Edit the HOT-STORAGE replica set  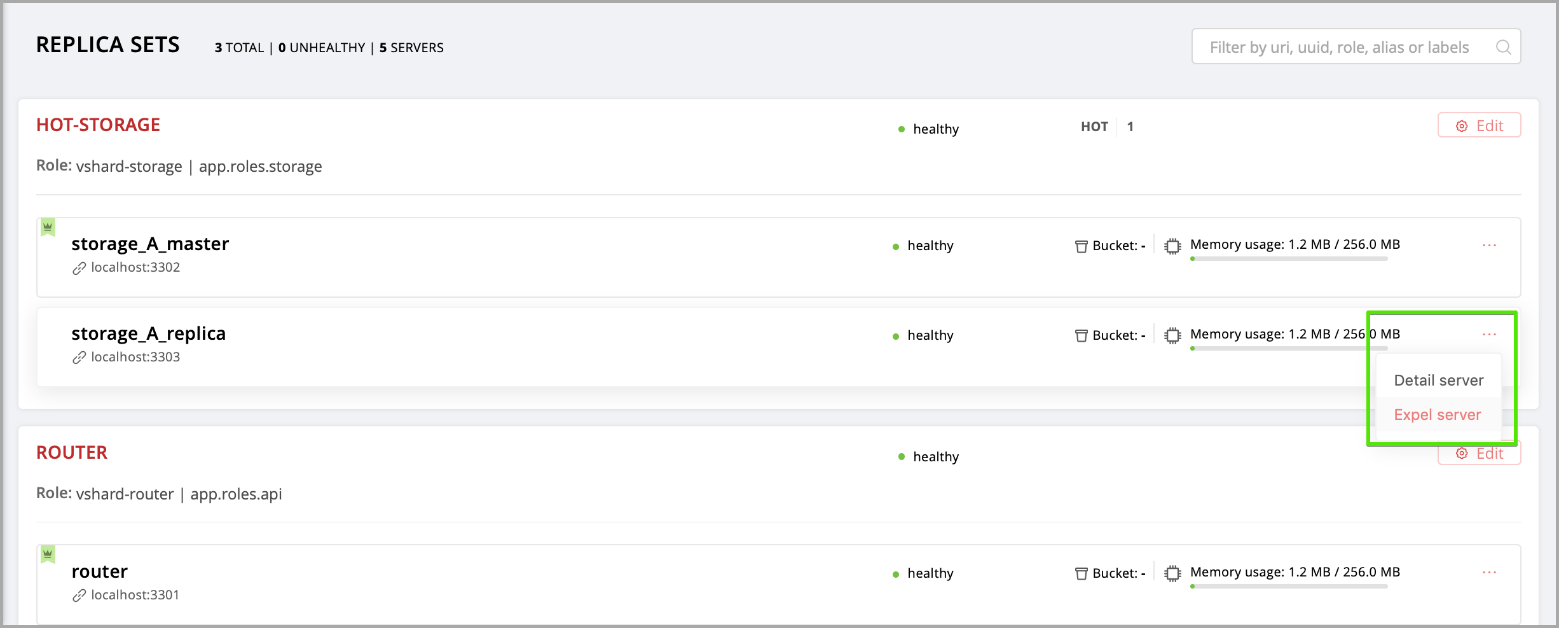pos(1479,125)
